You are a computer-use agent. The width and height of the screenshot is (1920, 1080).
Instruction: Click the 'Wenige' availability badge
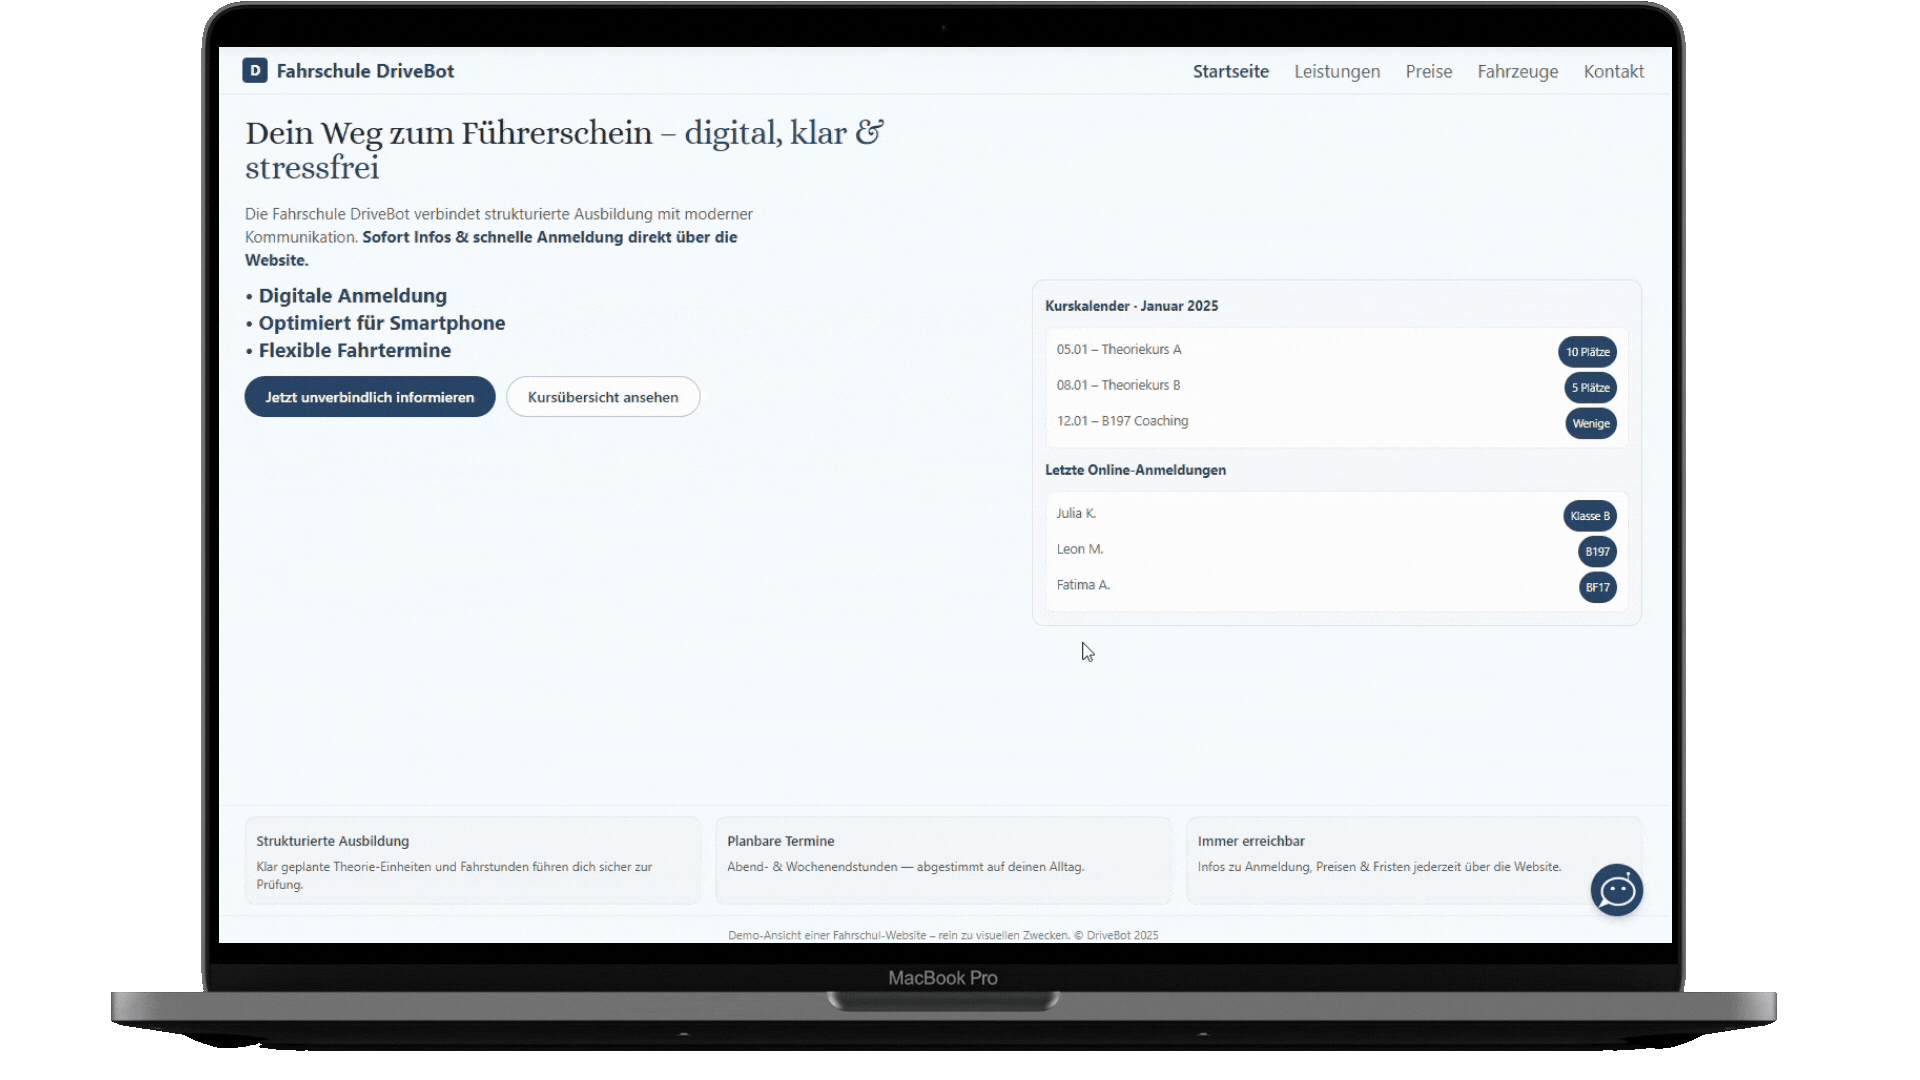pos(1590,424)
